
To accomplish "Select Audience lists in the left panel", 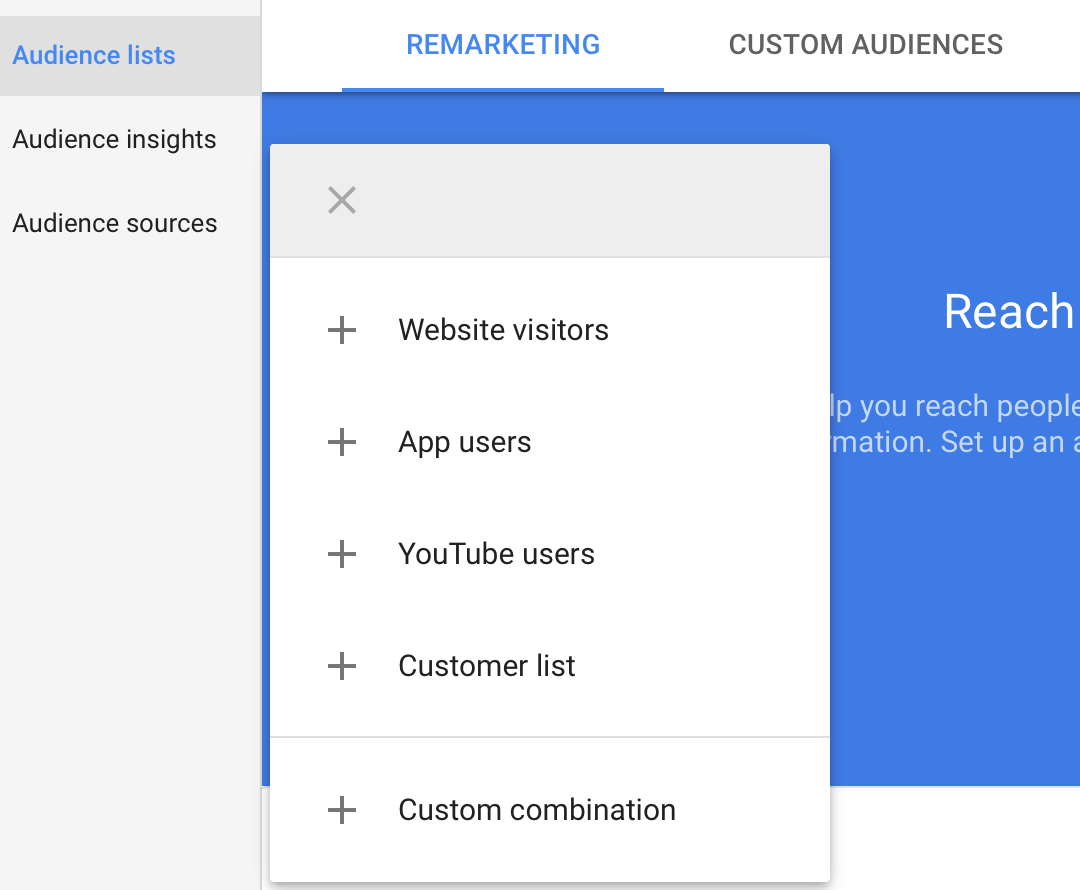I will (x=93, y=55).
